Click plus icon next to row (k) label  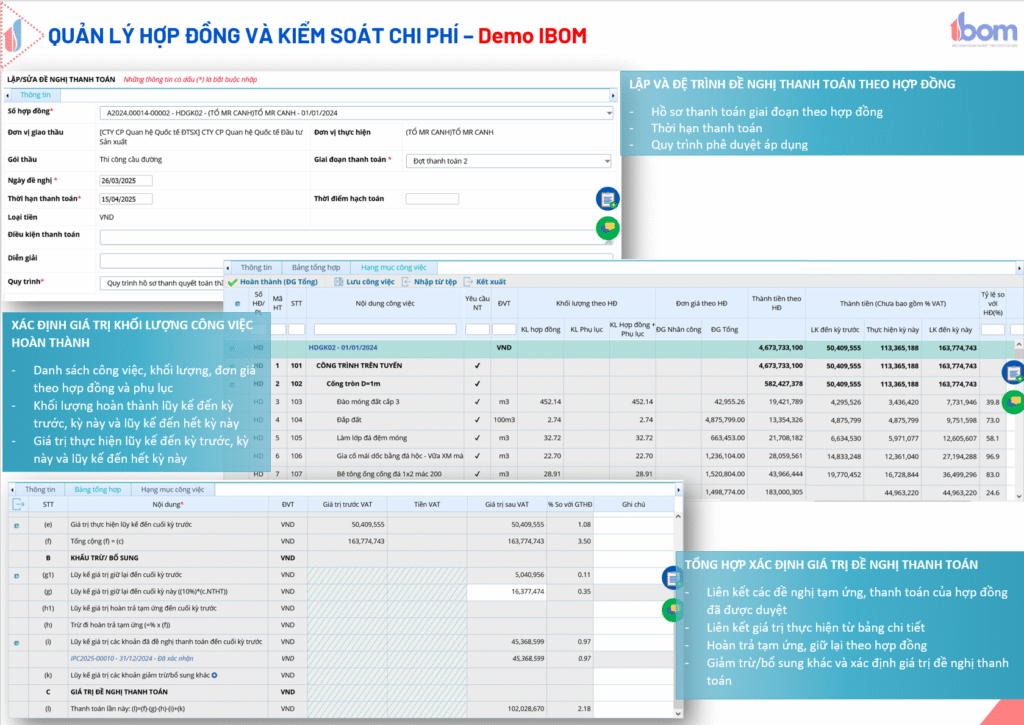pos(215,675)
